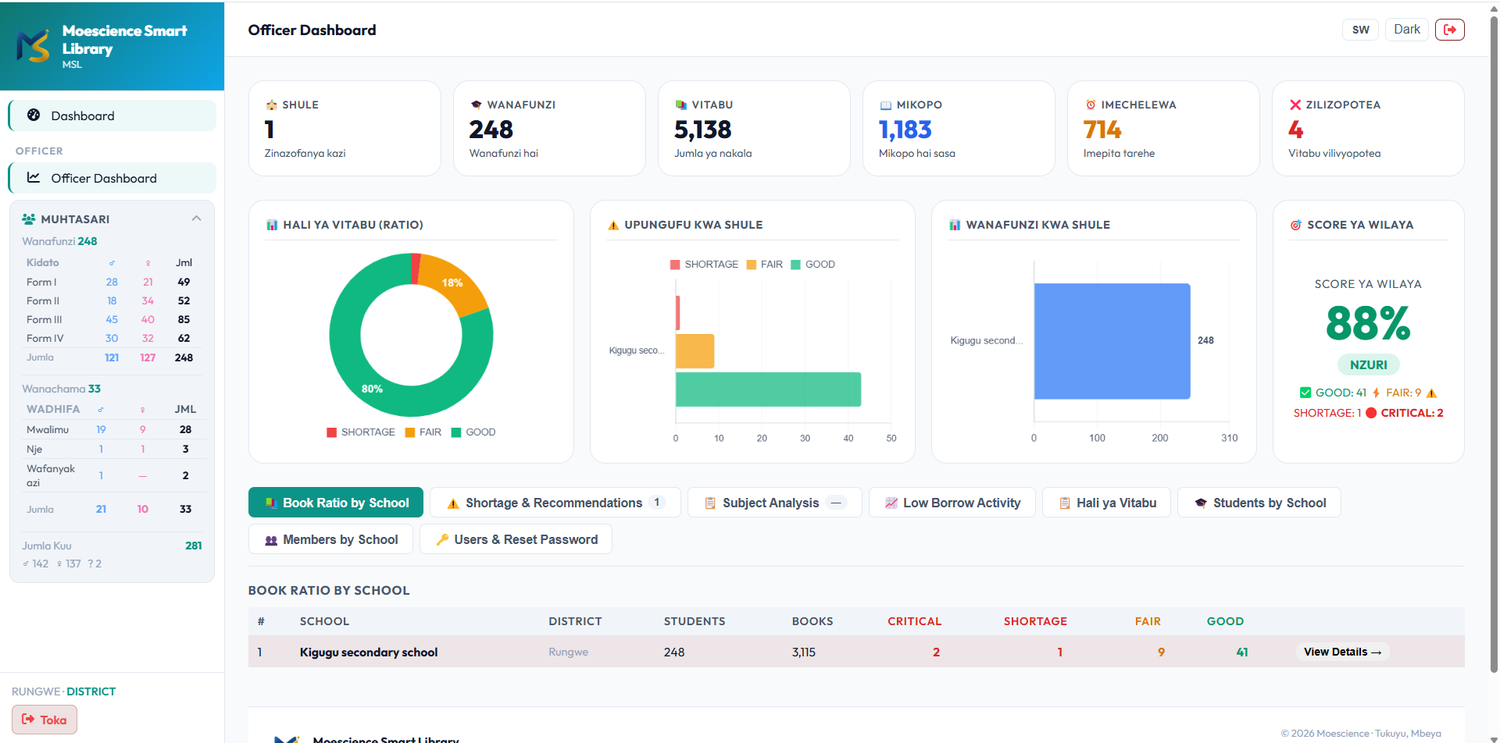The image size is (1500, 743).
Task: Click the red logout icon button
Action: click(x=1449, y=30)
